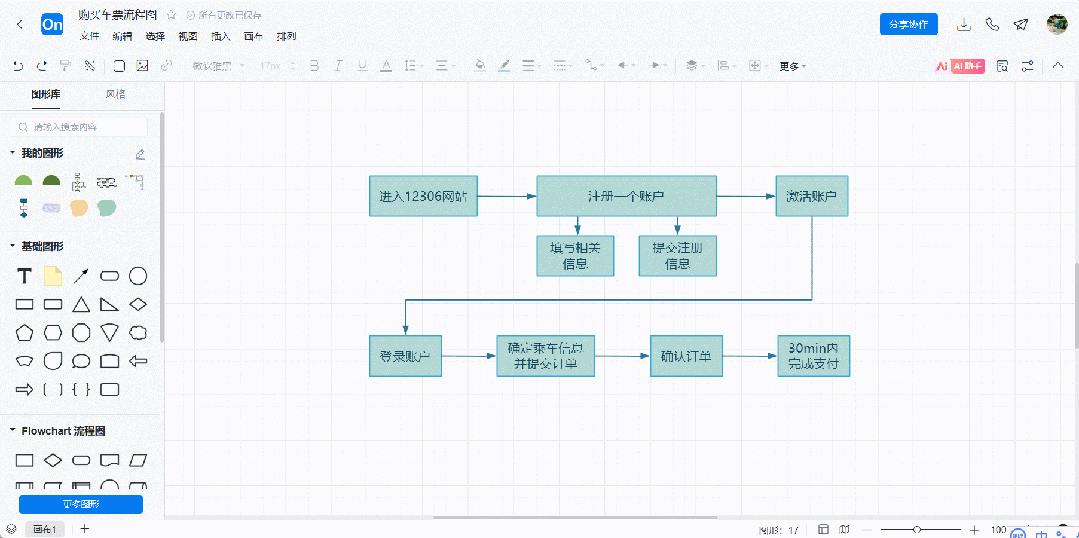Add a new canvas page with plus
The width and height of the screenshot is (1079, 538).
click(x=85, y=528)
